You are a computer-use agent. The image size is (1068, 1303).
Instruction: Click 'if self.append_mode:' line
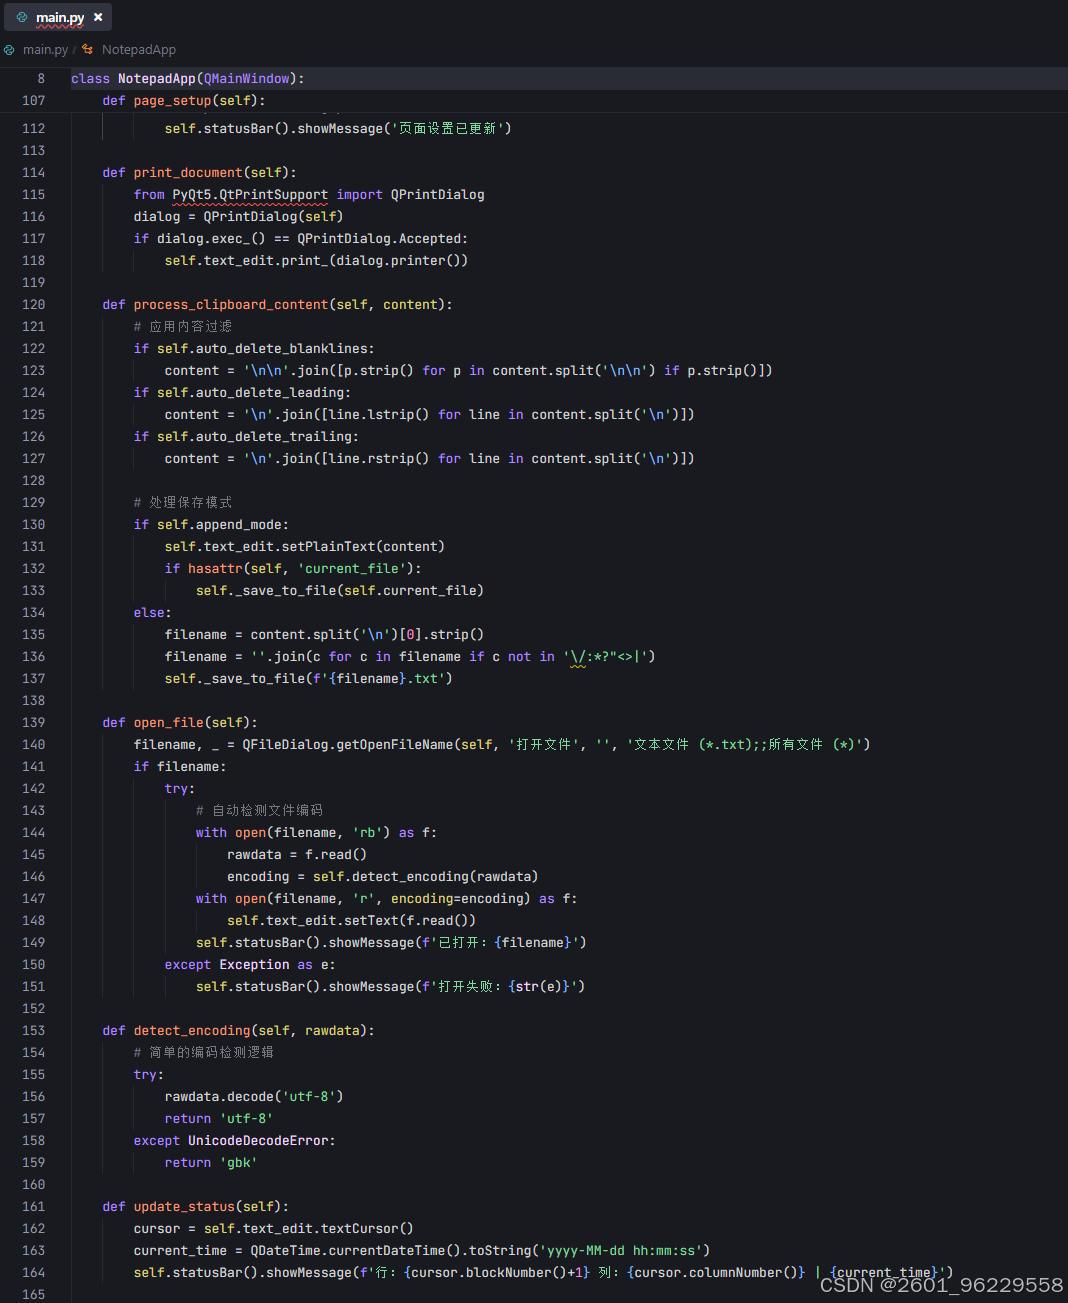[211, 524]
